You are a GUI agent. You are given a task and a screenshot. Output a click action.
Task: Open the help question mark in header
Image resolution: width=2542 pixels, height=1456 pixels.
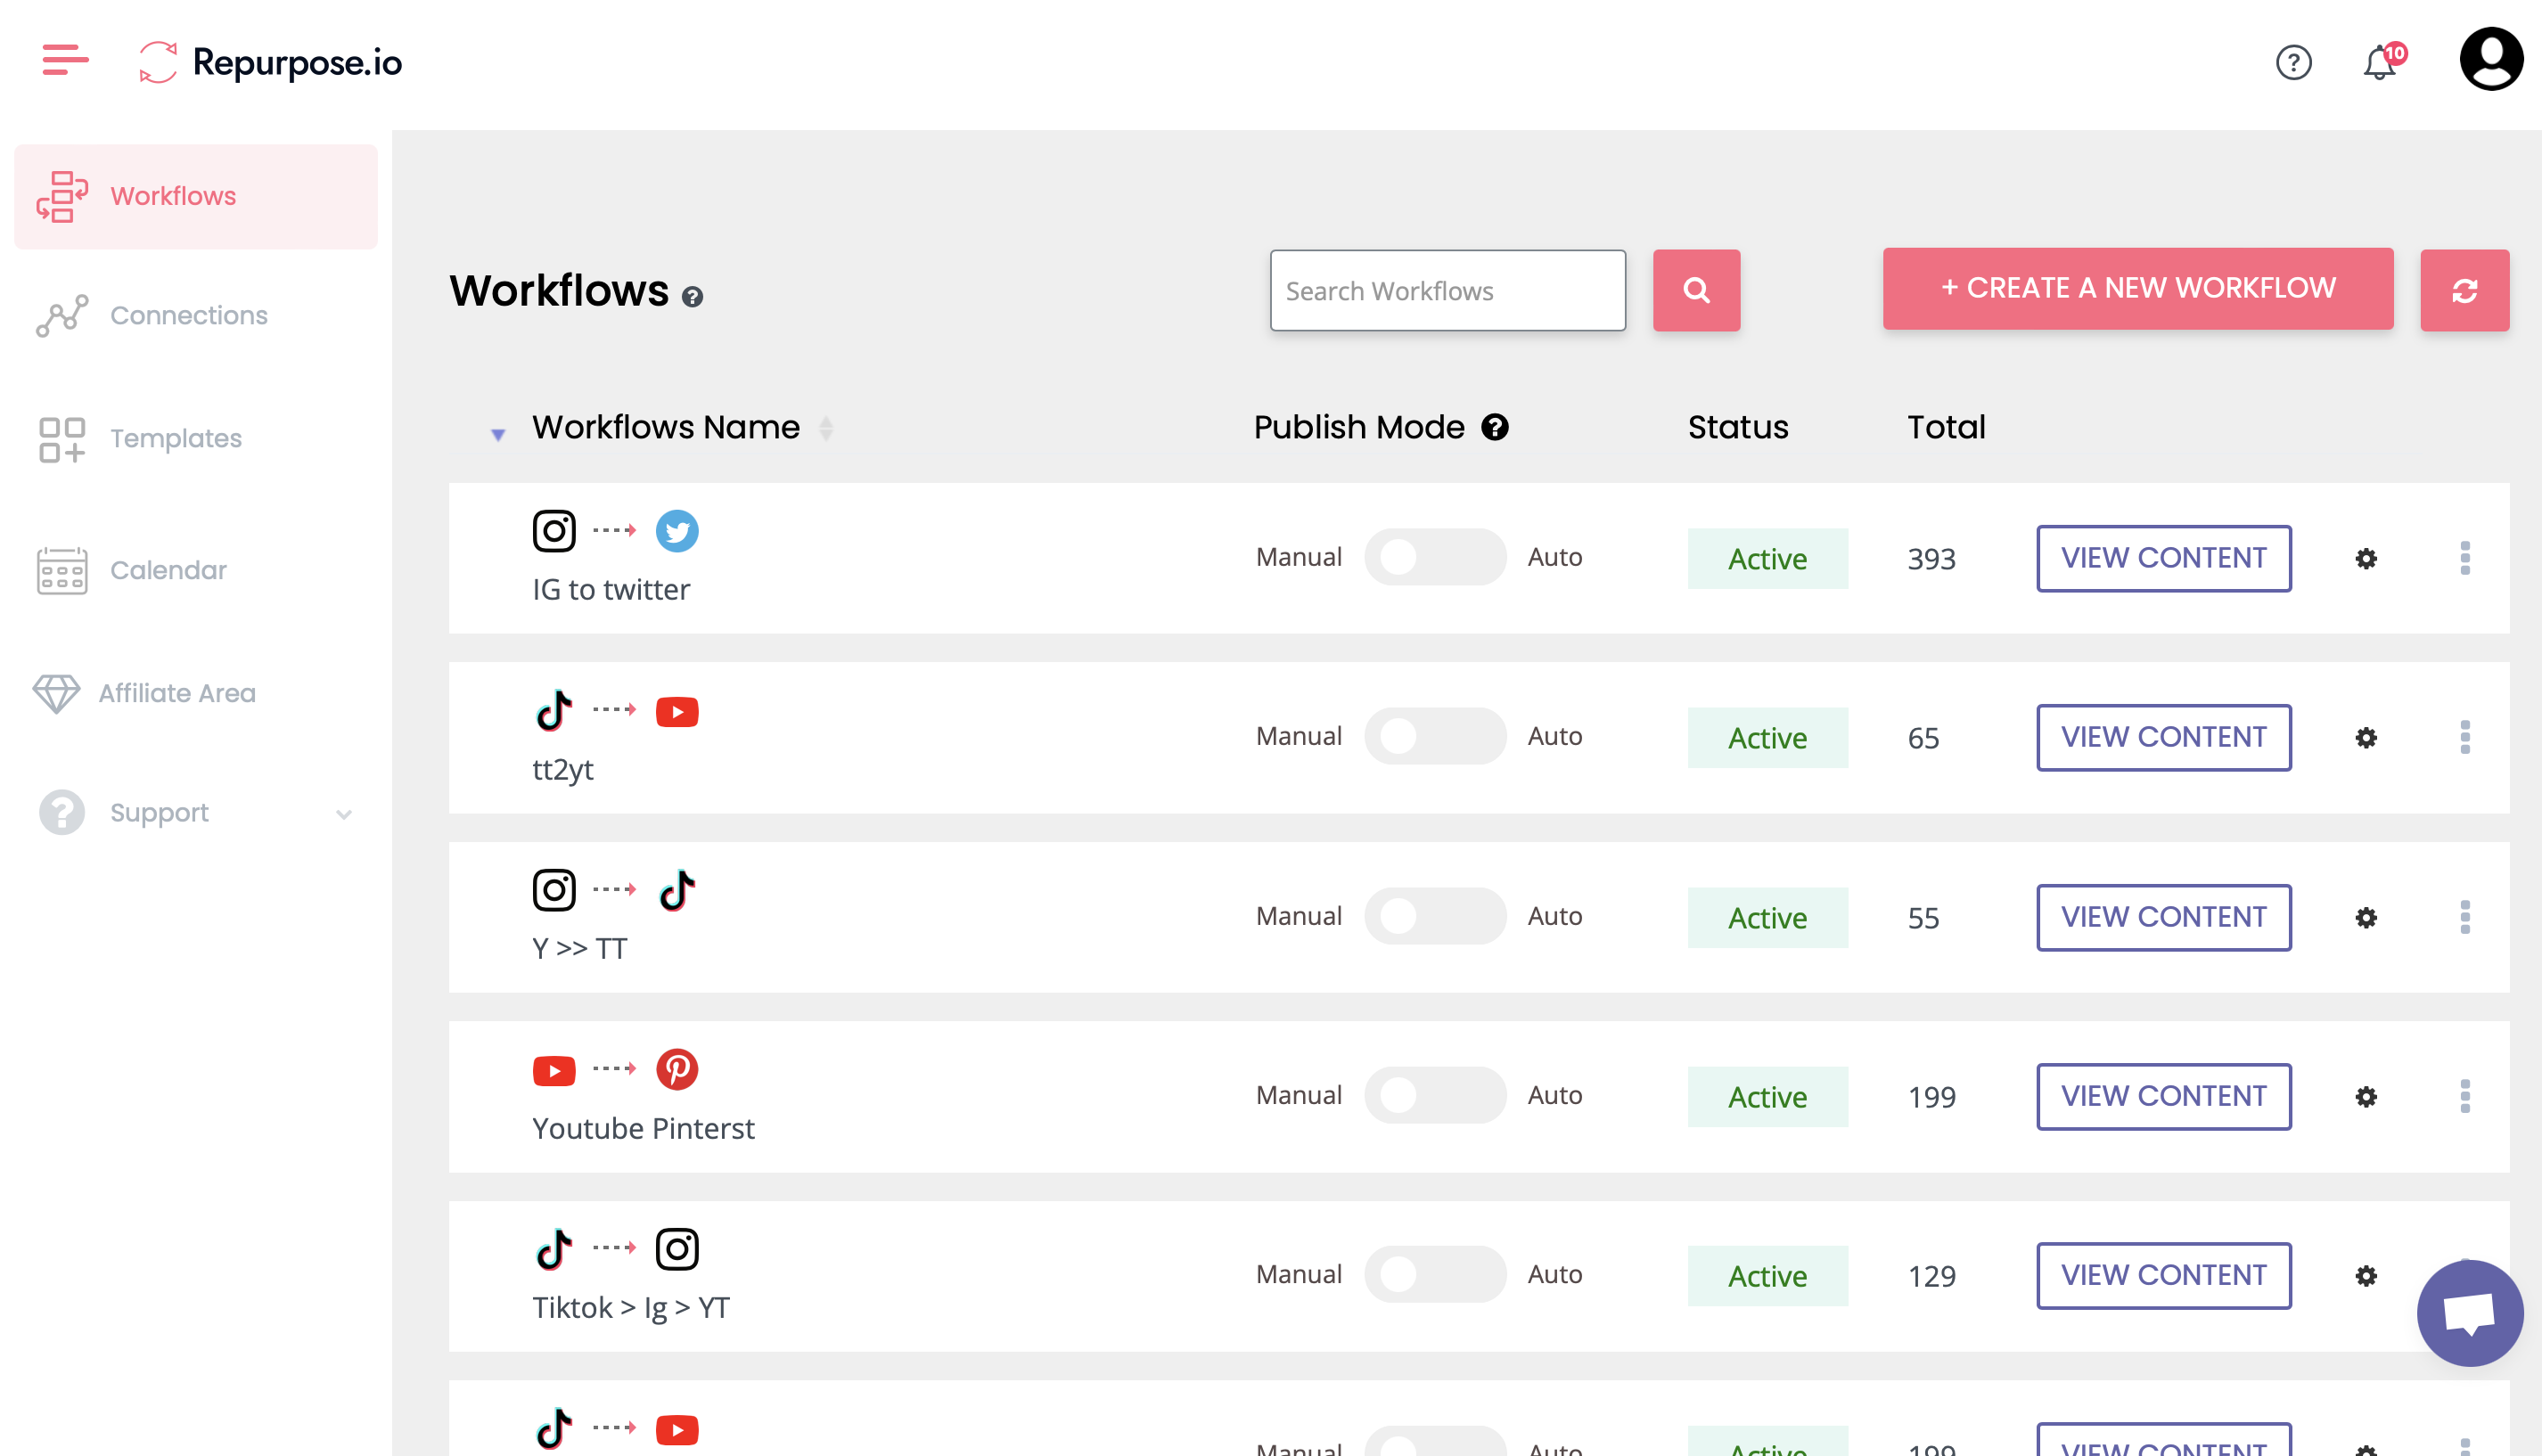click(x=2293, y=63)
